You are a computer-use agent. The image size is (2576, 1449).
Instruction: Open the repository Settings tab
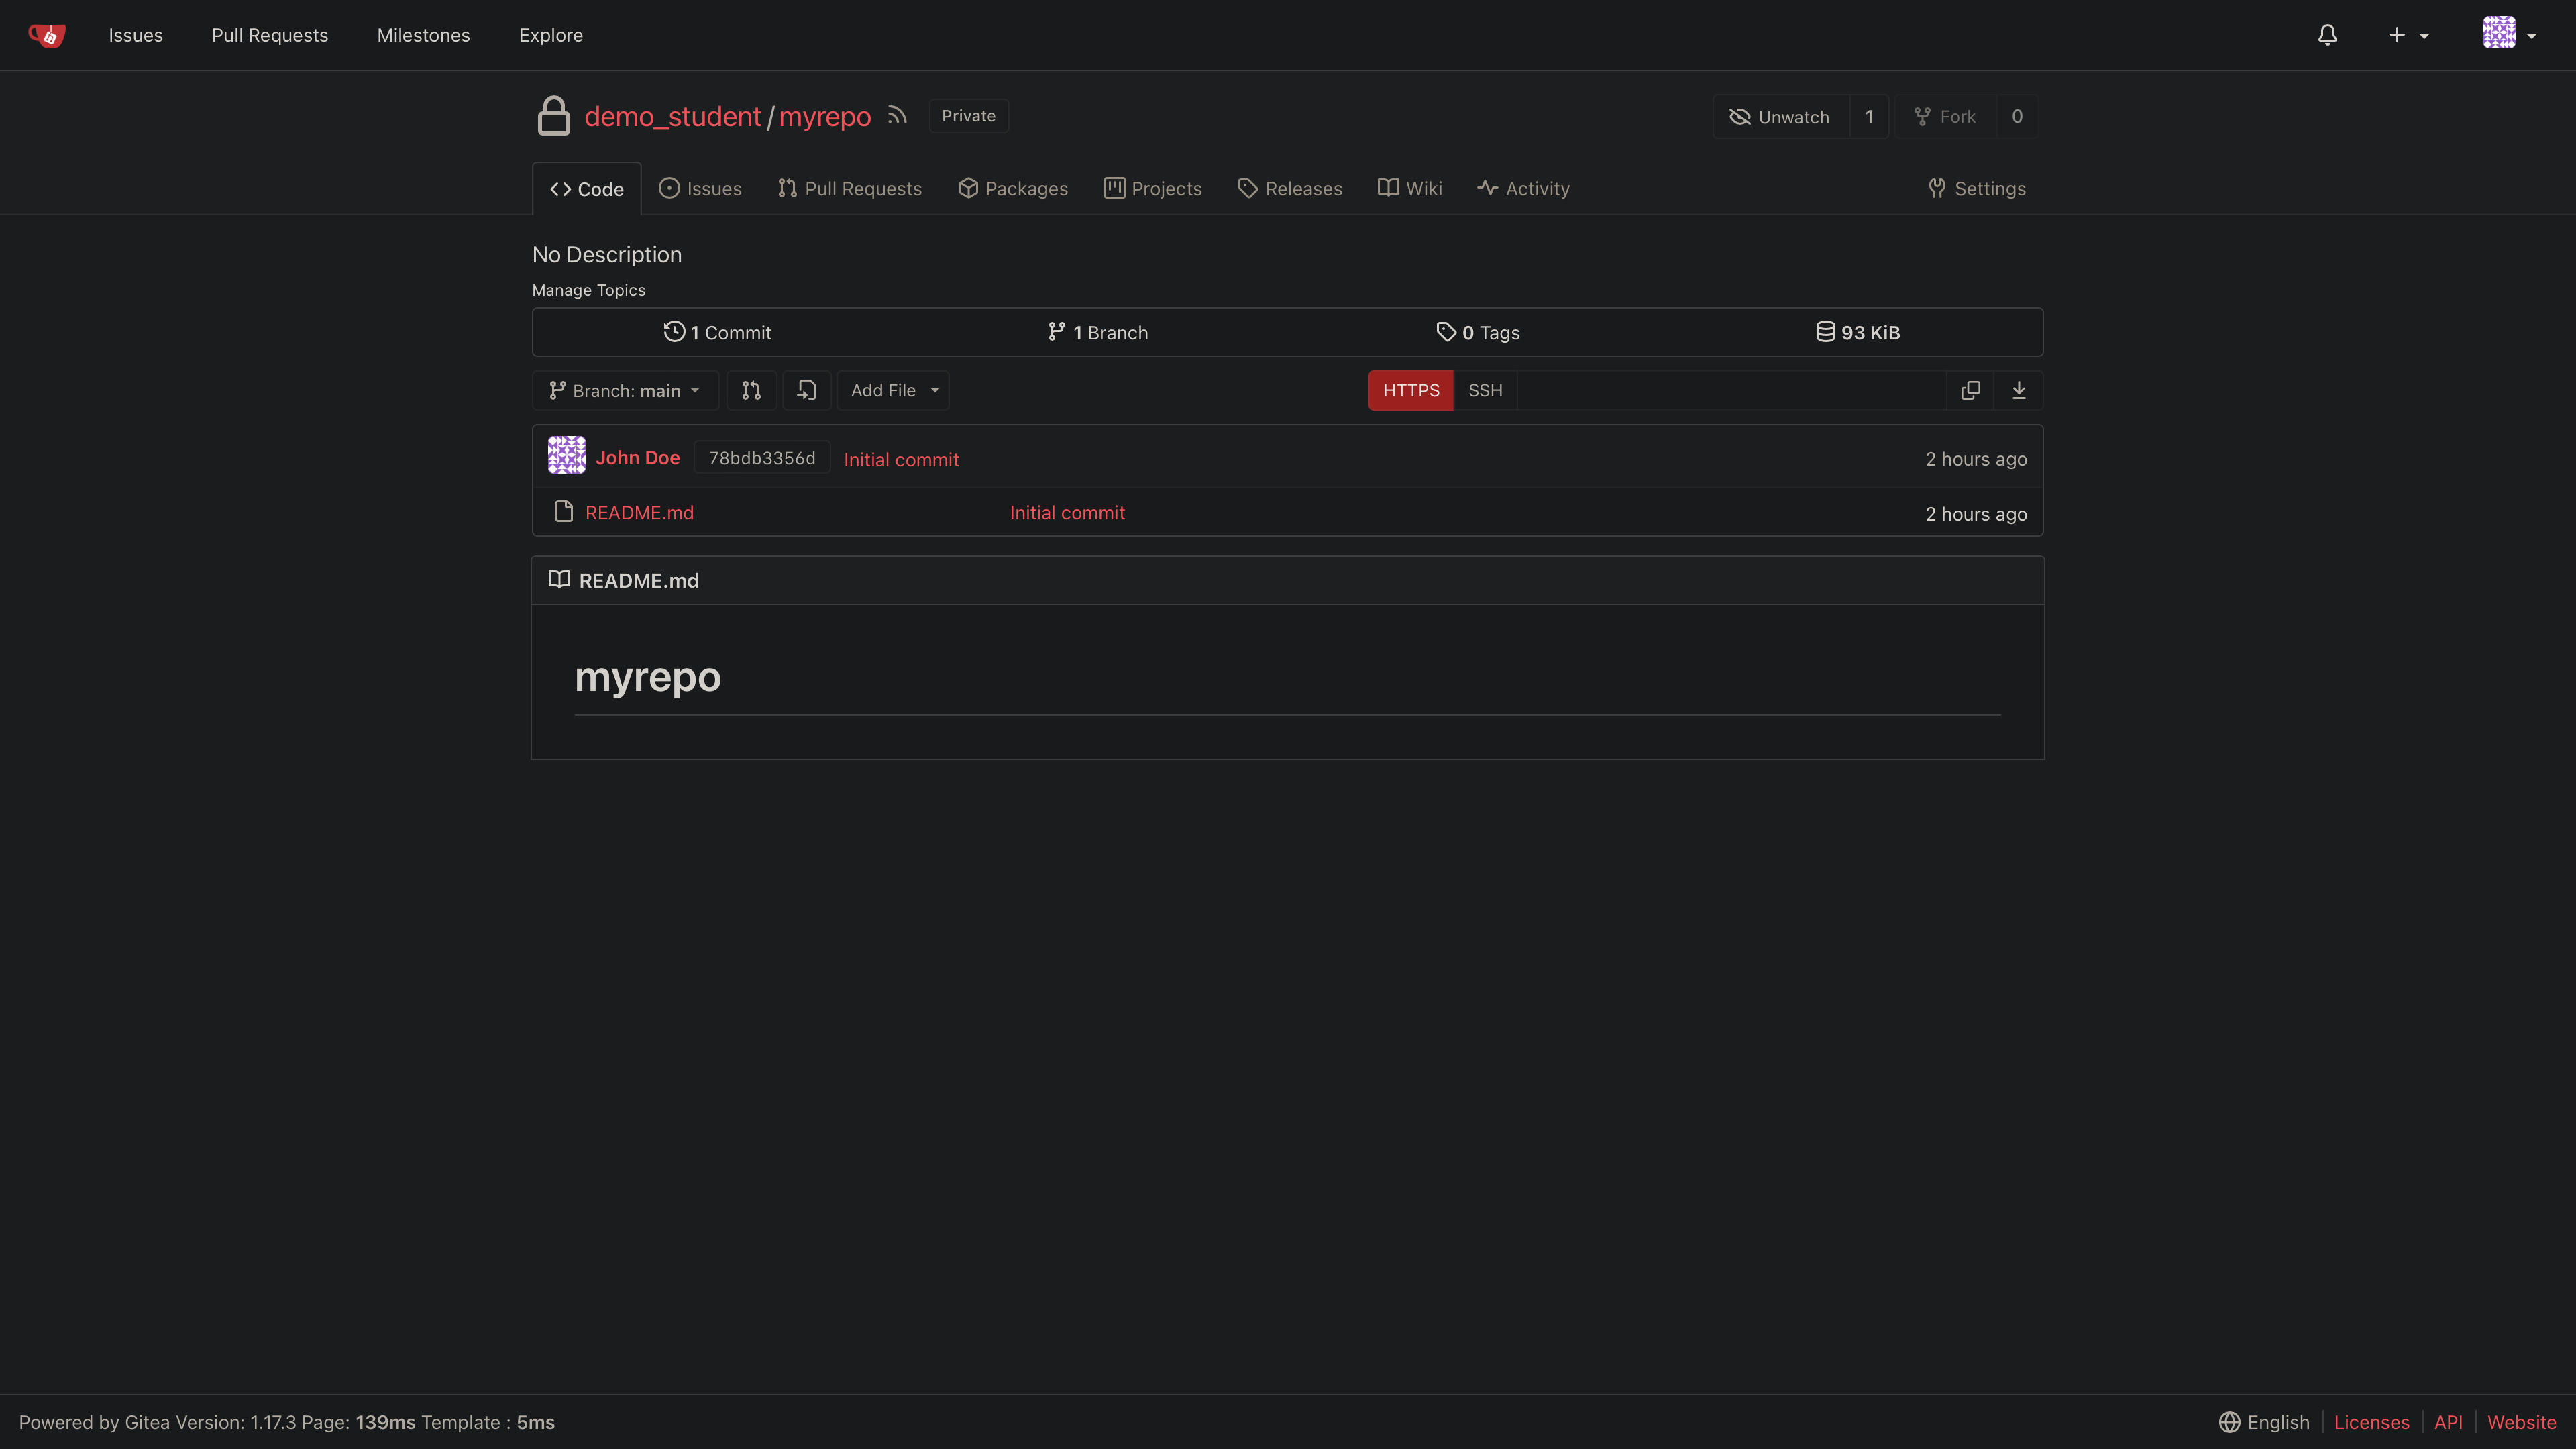[x=1977, y=188]
